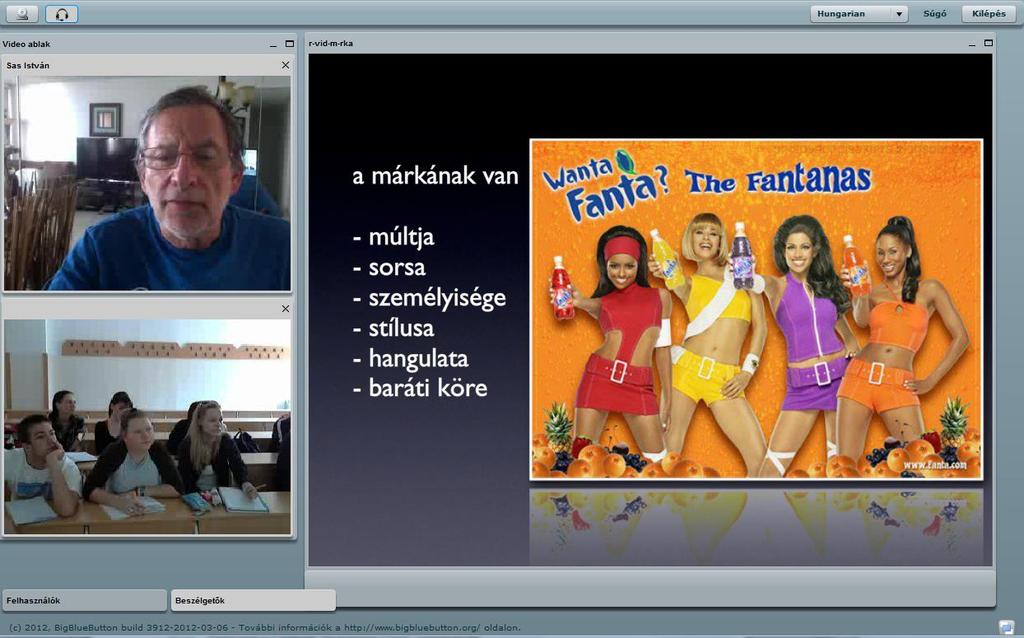Click the Kilépés logout button
1024x638 pixels.
coord(989,14)
